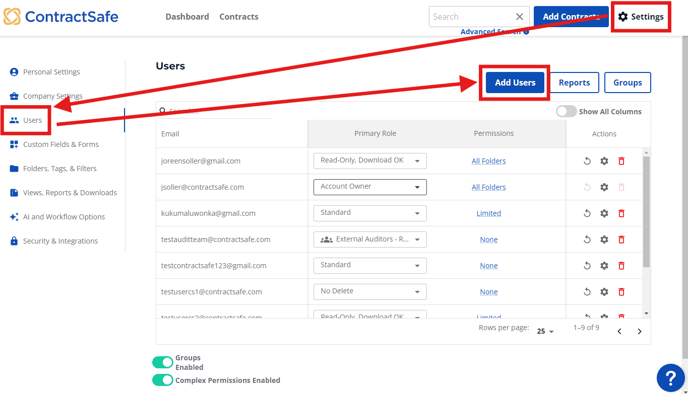
Task: Open gear settings for kukumaluwonka@gmail.com
Action: pyautogui.click(x=604, y=213)
